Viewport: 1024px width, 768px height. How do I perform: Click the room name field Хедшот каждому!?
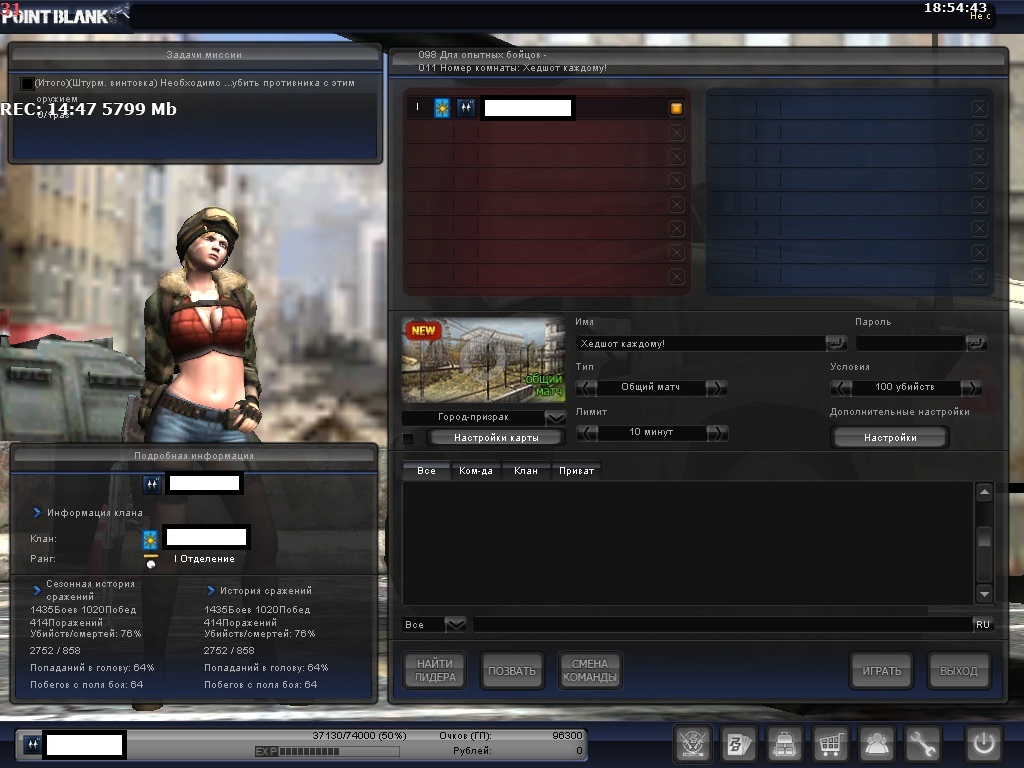pos(700,344)
